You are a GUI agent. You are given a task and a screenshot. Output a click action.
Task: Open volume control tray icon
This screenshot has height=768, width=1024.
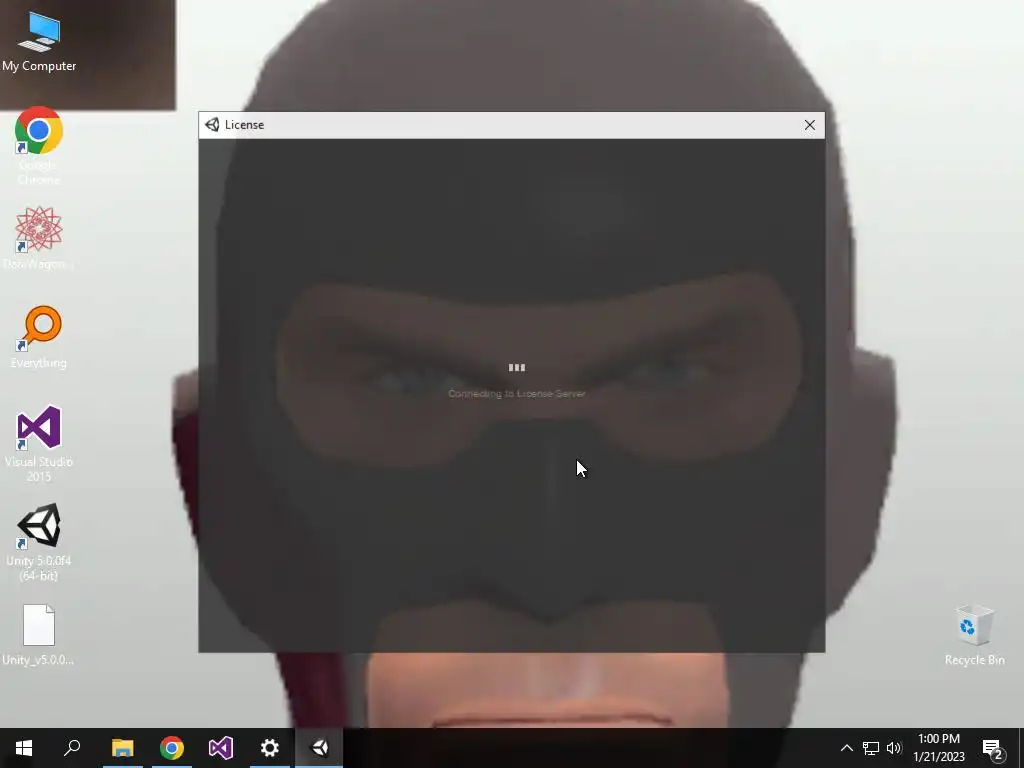[x=894, y=748]
